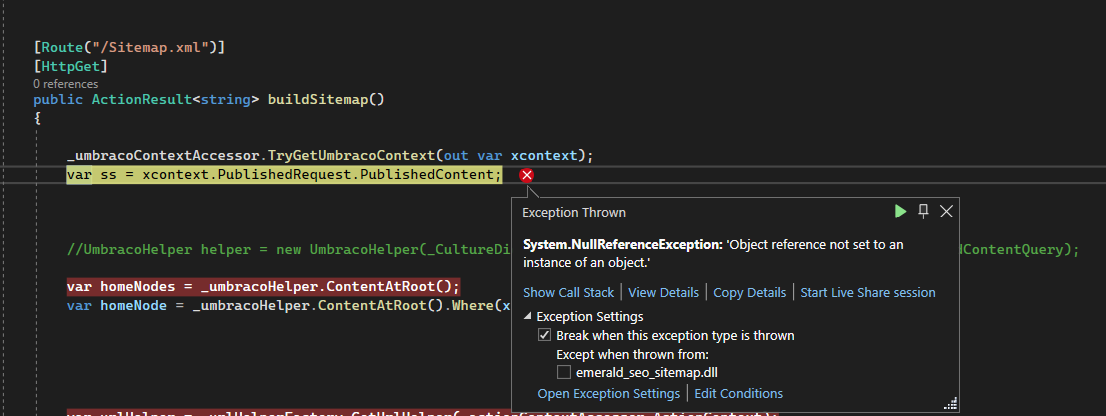Open Show Call Stack link

coord(568,292)
